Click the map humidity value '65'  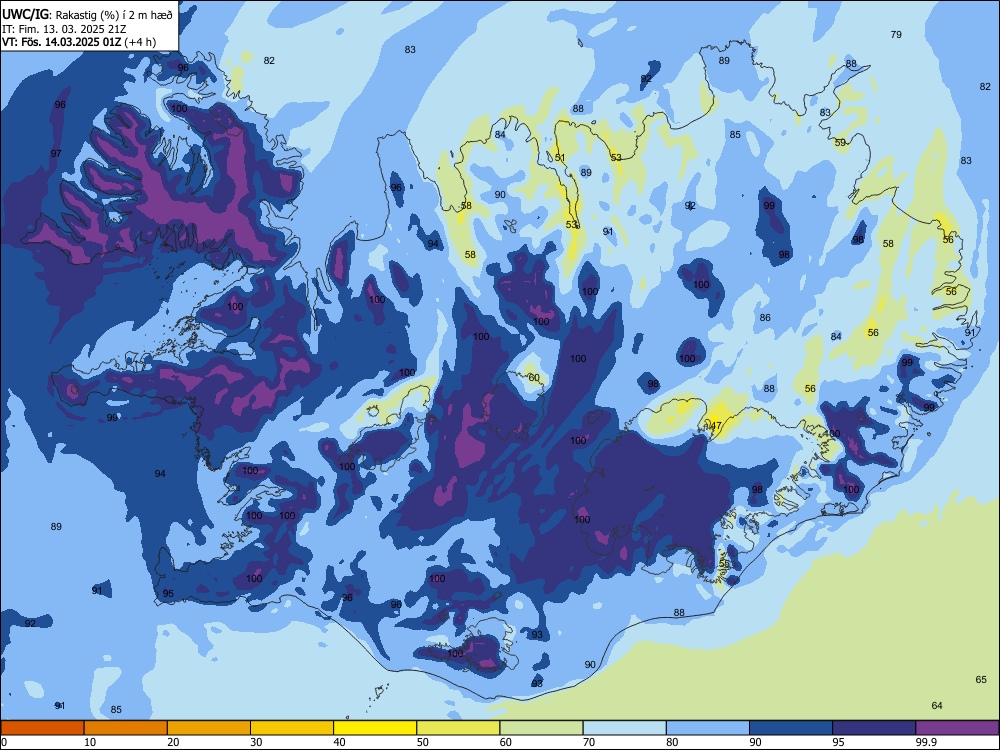[x=981, y=679]
